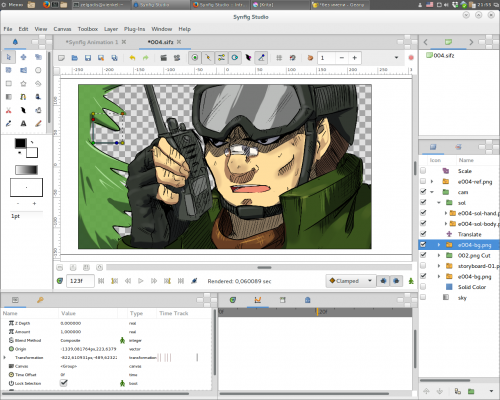Toggle show grid on canvas
The image size is (500, 400).
pyautogui.click(x=279, y=58)
